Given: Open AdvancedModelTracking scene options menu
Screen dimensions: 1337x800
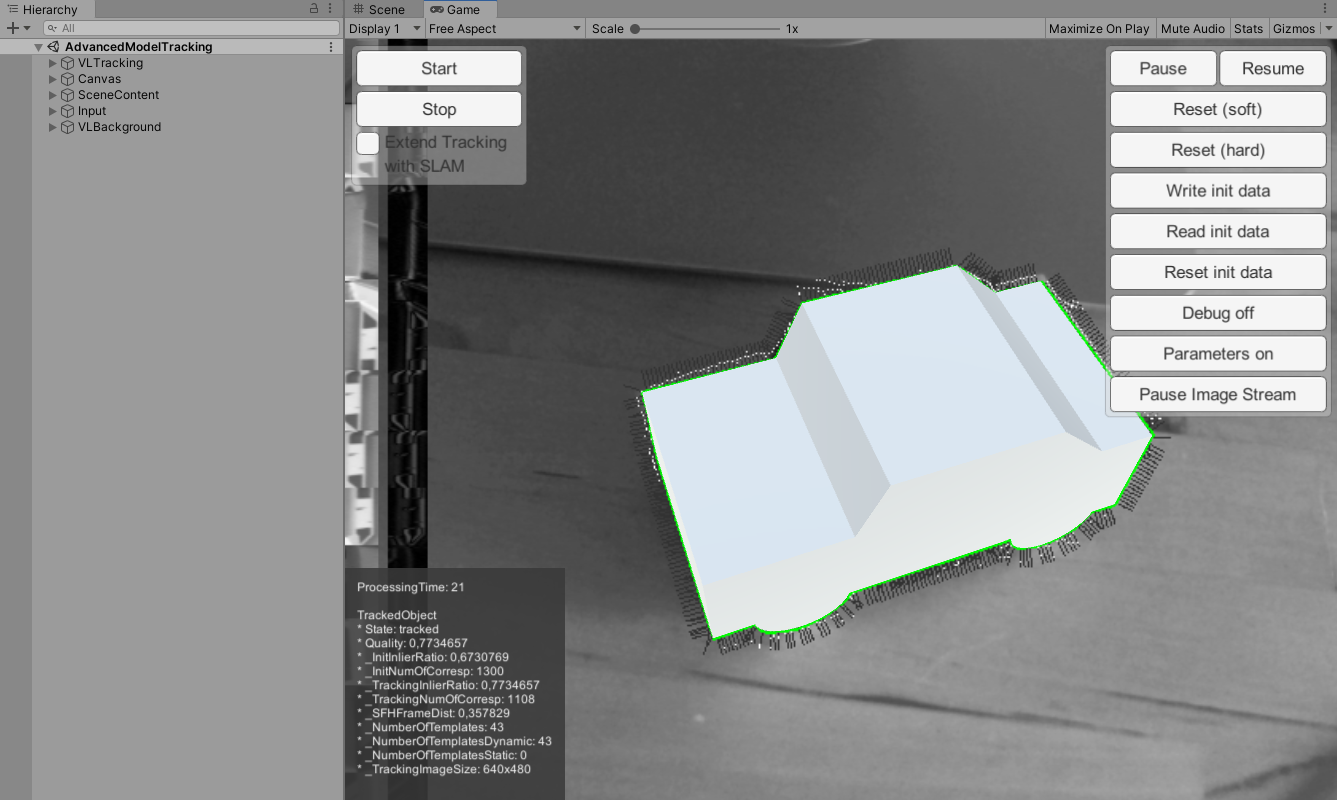Looking at the screenshot, I should [331, 47].
